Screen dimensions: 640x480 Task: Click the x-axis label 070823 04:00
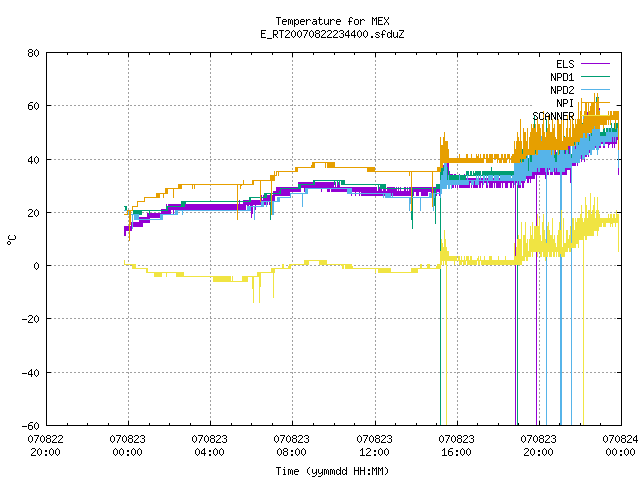[x=209, y=446]
